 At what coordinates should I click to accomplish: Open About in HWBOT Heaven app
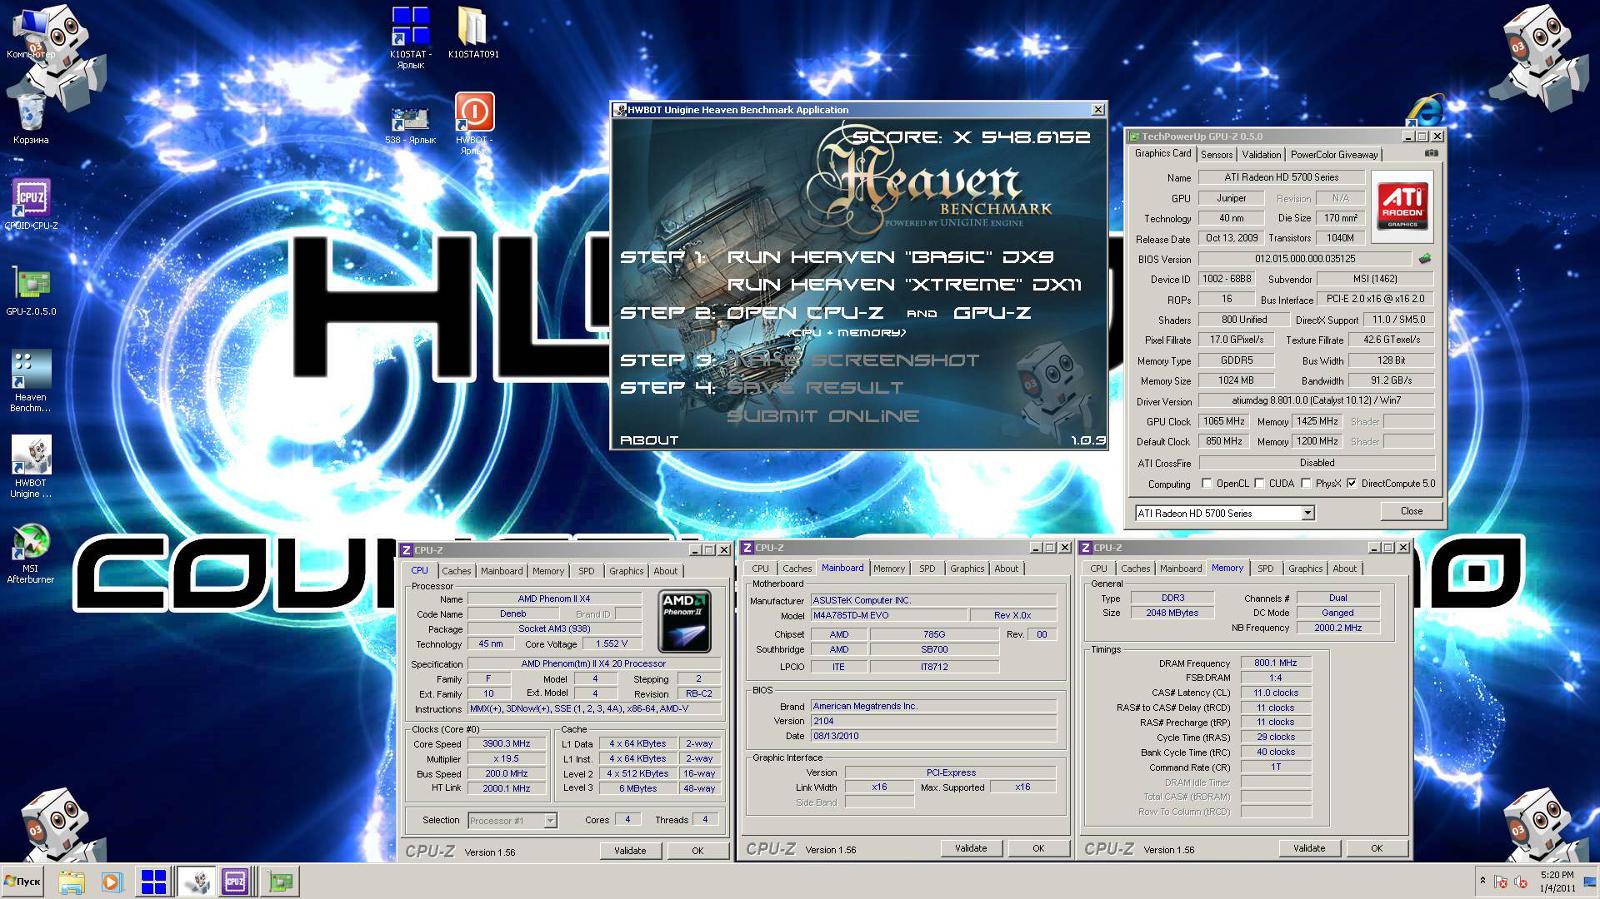(649, 440)
